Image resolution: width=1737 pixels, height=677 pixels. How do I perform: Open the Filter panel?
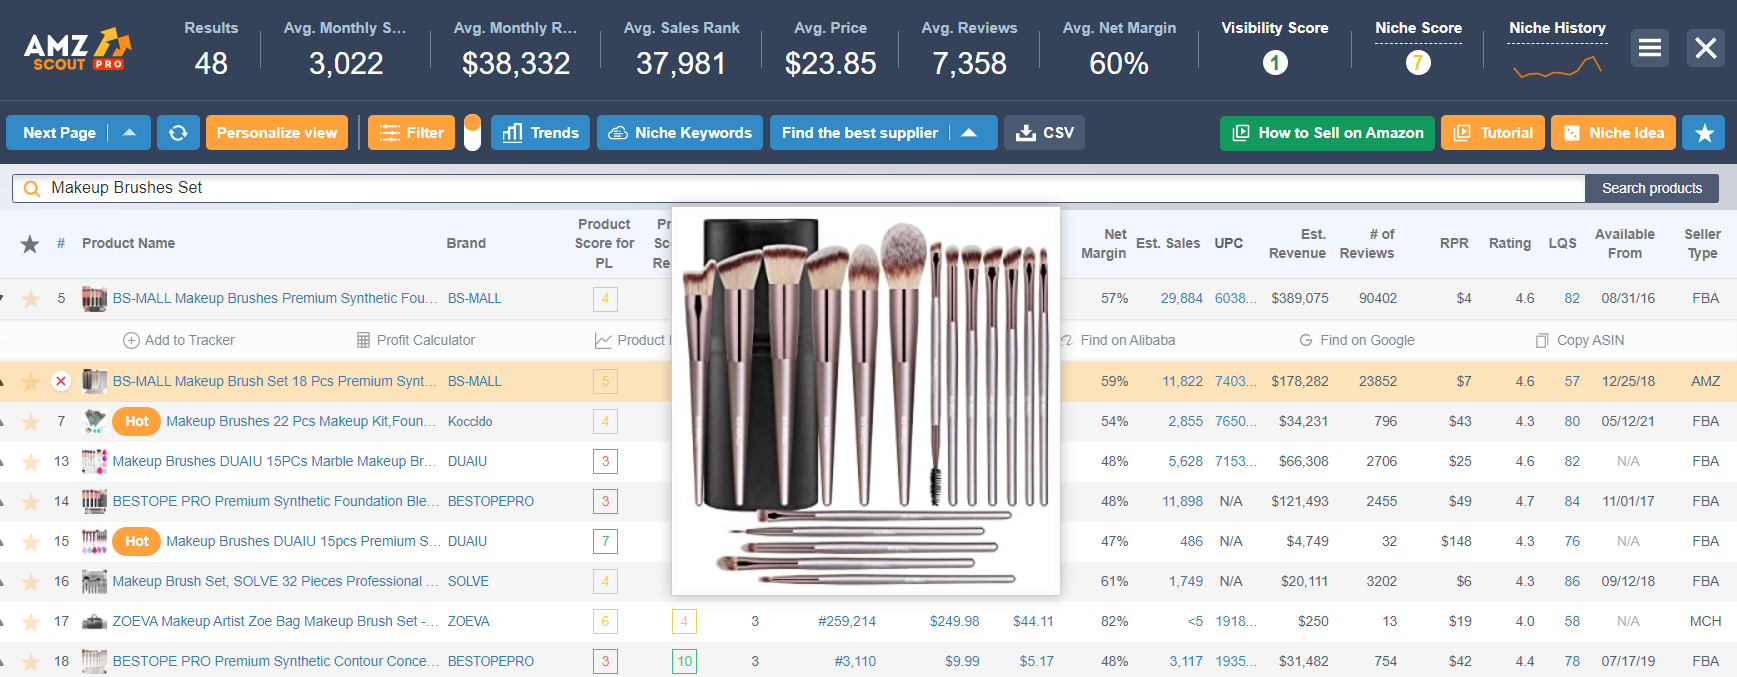click(411, 132)
